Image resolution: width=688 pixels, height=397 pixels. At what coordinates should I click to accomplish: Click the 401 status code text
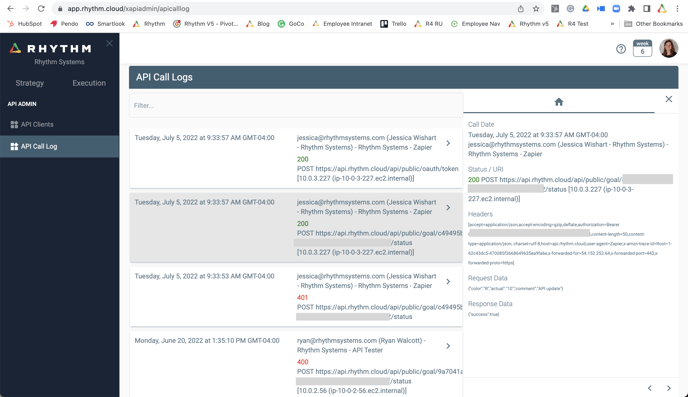pyautogui.click(x=302, y=297)
